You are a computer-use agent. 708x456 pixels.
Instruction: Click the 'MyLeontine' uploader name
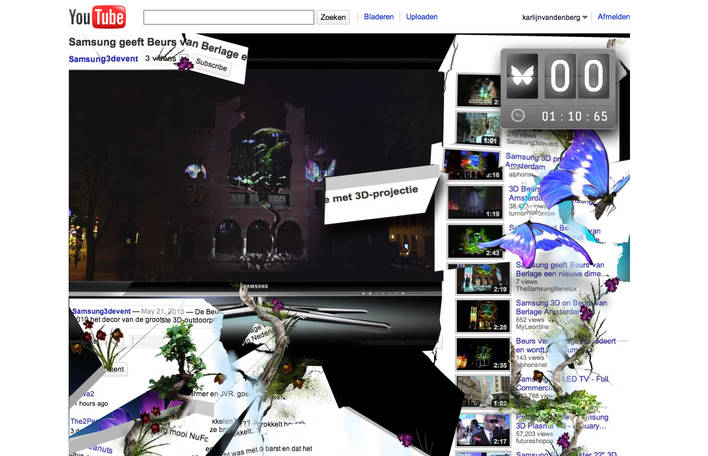(x=532, y=326)
